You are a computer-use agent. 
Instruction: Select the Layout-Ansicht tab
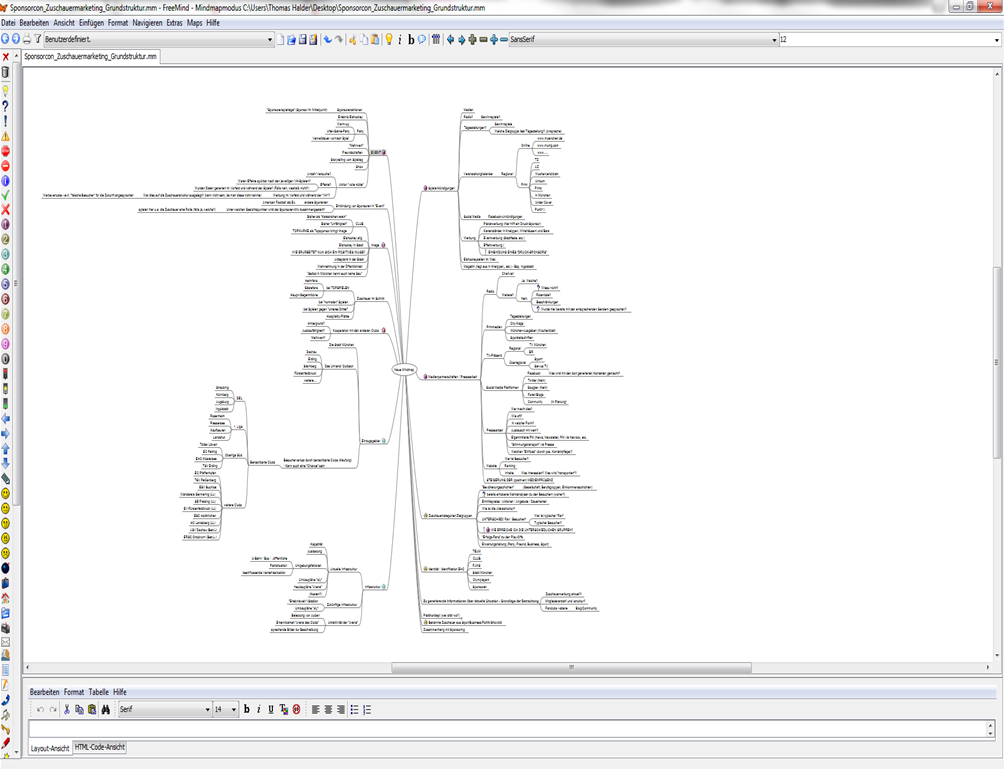coord(50,748)
